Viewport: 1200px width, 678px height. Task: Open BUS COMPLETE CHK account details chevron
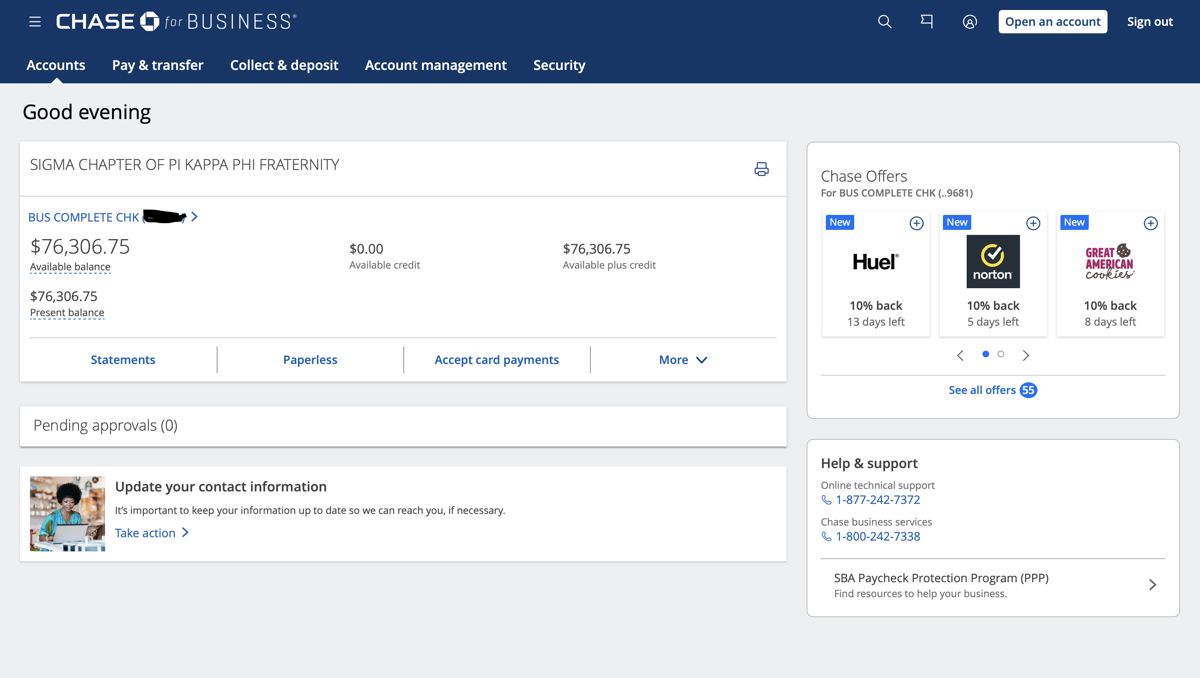(194, 217)
